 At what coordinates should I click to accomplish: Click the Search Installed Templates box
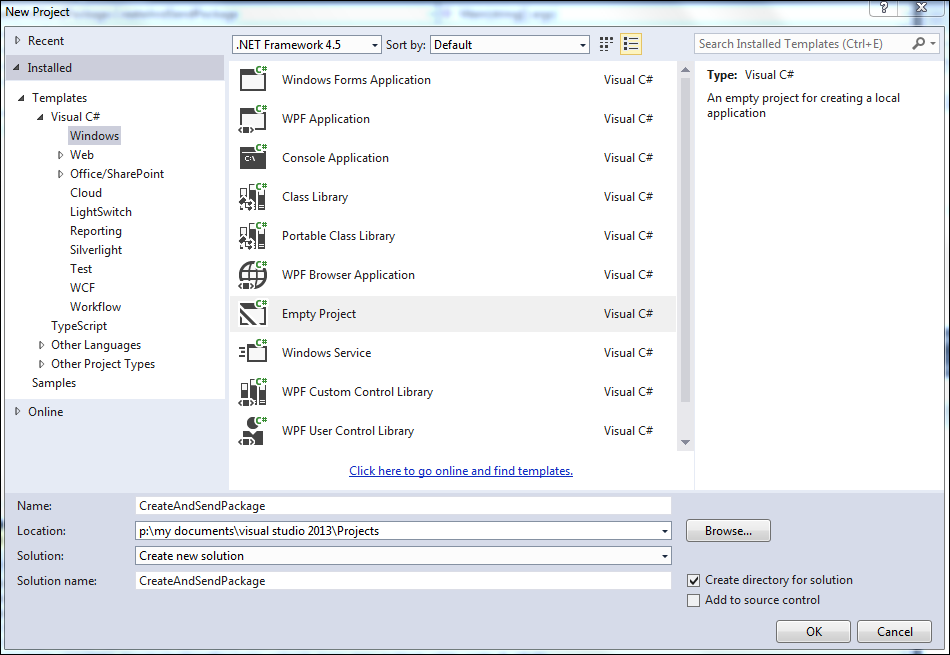click(x=803, y=44)
